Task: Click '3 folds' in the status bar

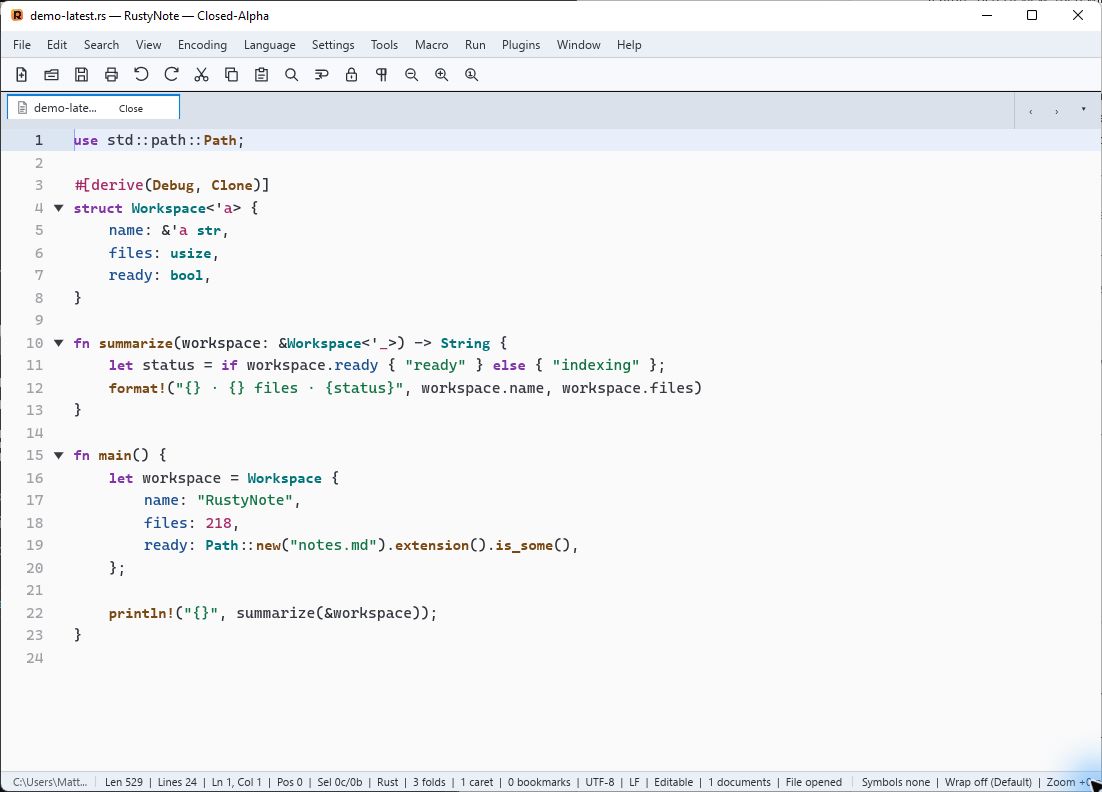Action: pyautogui.click(x=429, y=782)
